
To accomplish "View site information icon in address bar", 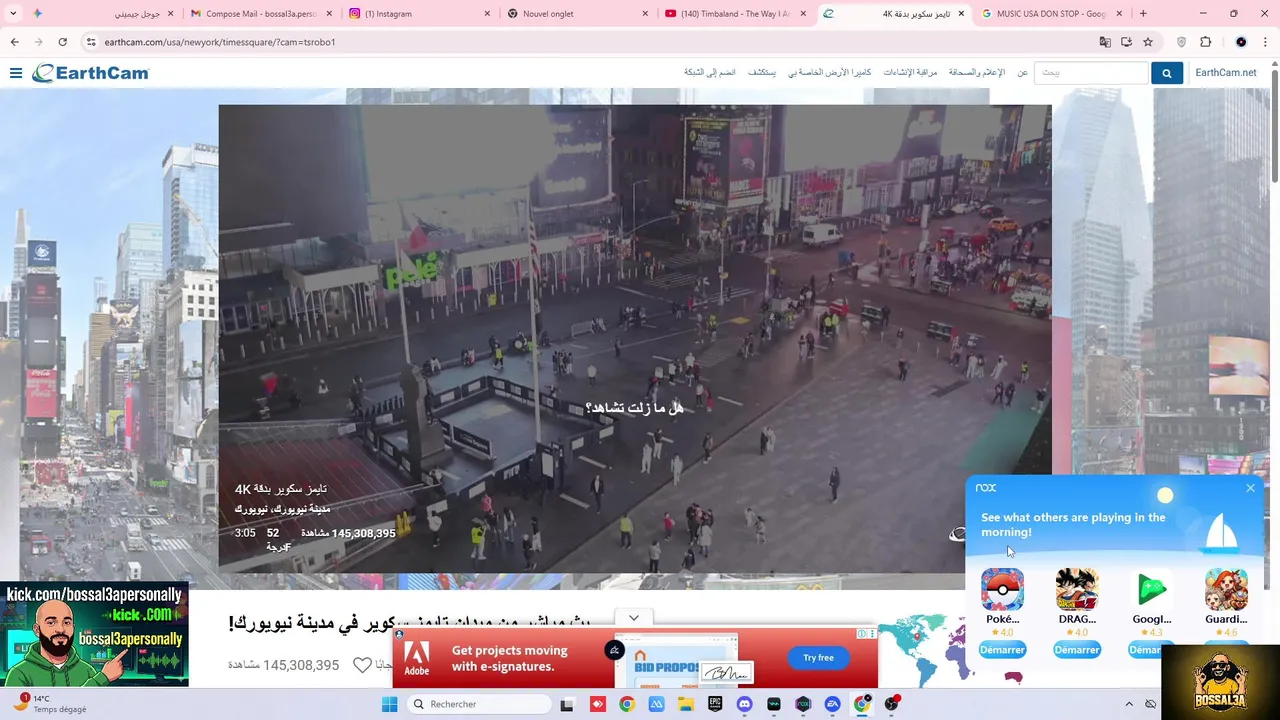I will tap(91, 42).
